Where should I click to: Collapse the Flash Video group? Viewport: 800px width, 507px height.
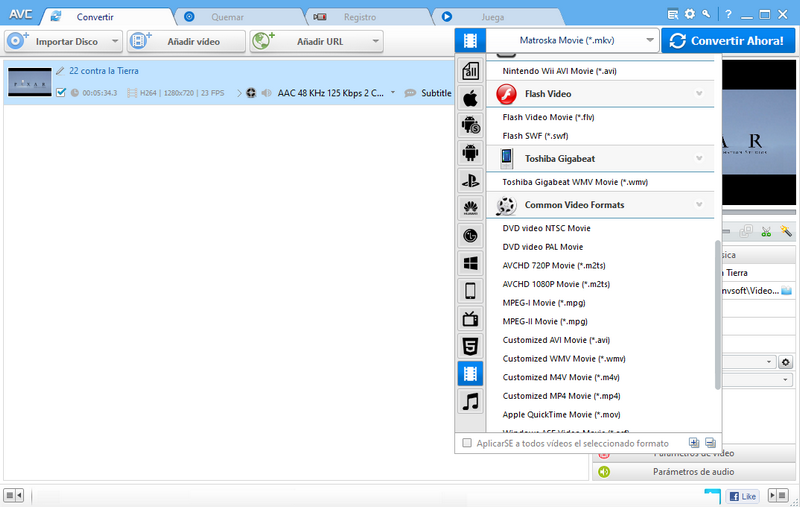699,94
